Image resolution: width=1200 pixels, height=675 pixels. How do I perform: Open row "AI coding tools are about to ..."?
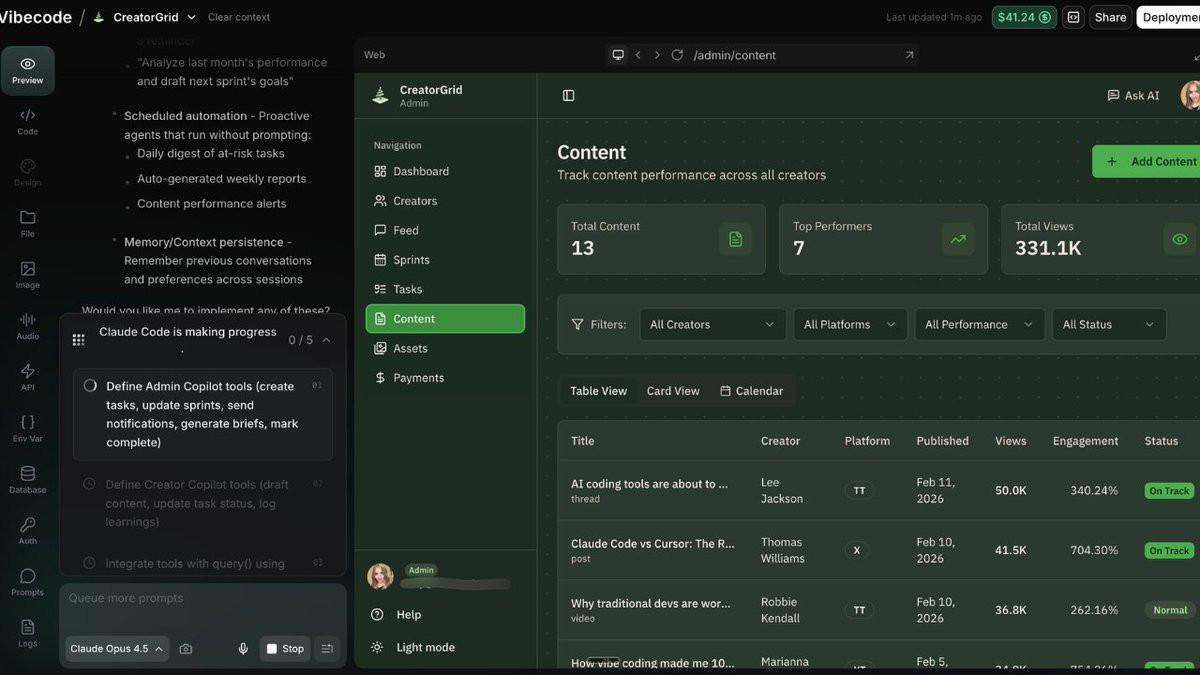[879, 491]
